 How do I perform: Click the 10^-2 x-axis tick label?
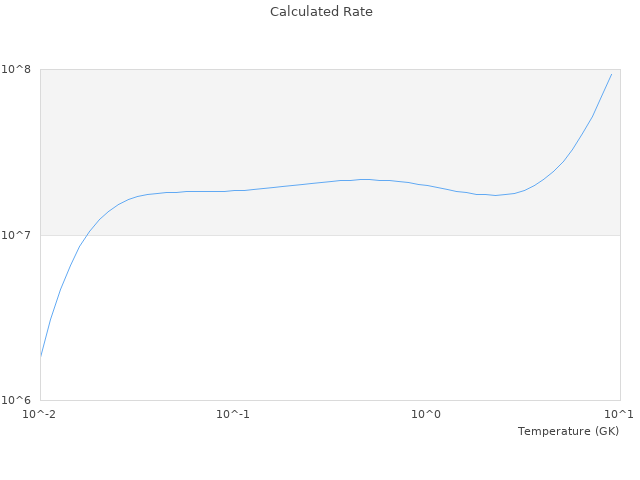(40, 414)
